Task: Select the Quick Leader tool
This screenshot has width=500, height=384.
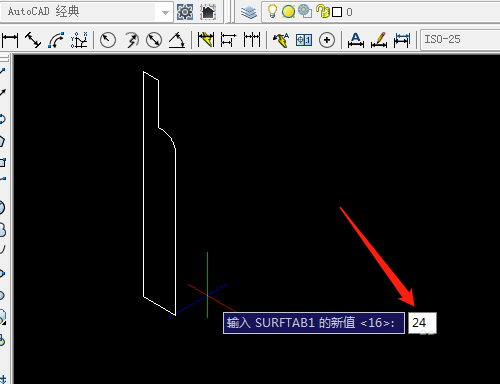Action: pos(281,40)
